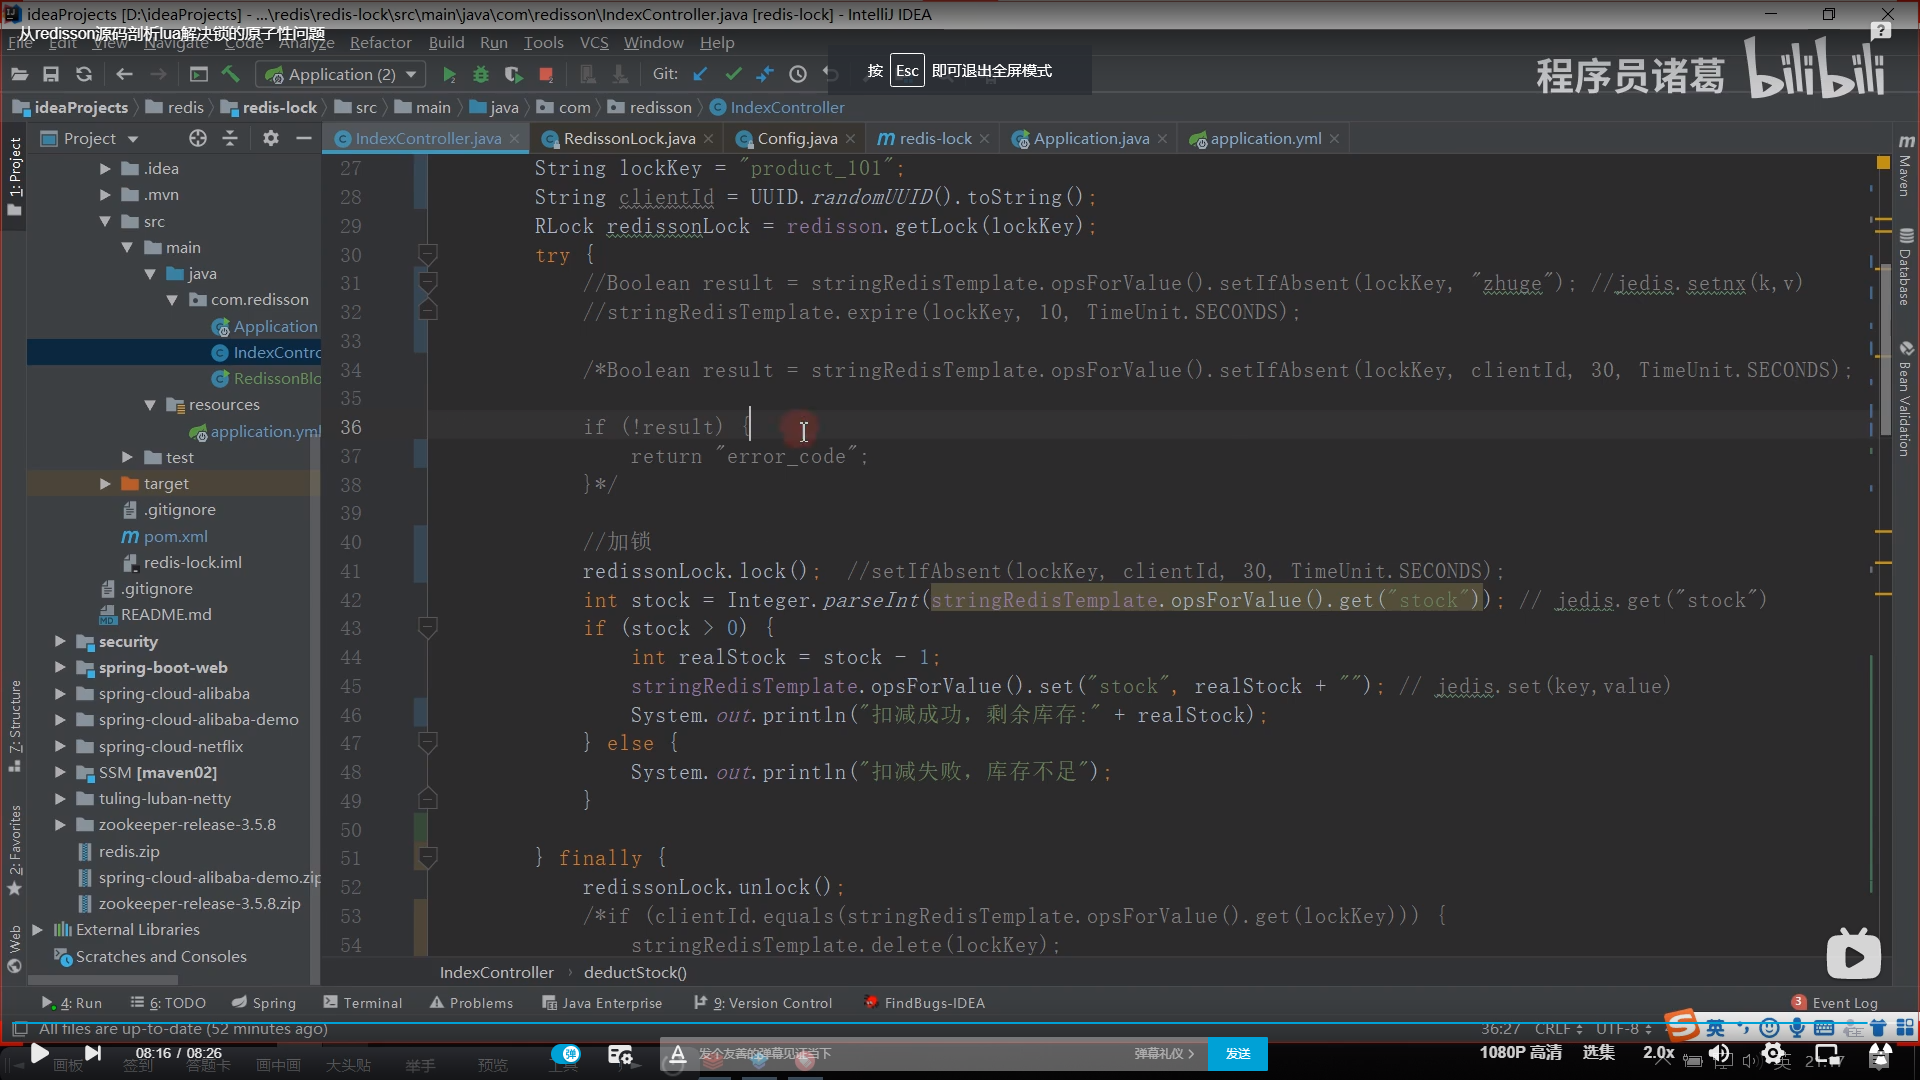The height and width of the screenshot is (1080, 1920).
Task: Open Application (2) run configuration dropdown
Action: click(x=341, y=74)
